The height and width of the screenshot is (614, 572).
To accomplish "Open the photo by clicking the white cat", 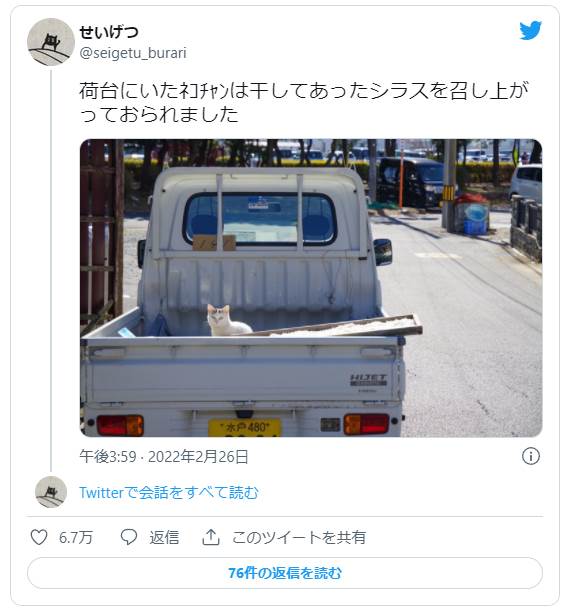I will point(227,320).
